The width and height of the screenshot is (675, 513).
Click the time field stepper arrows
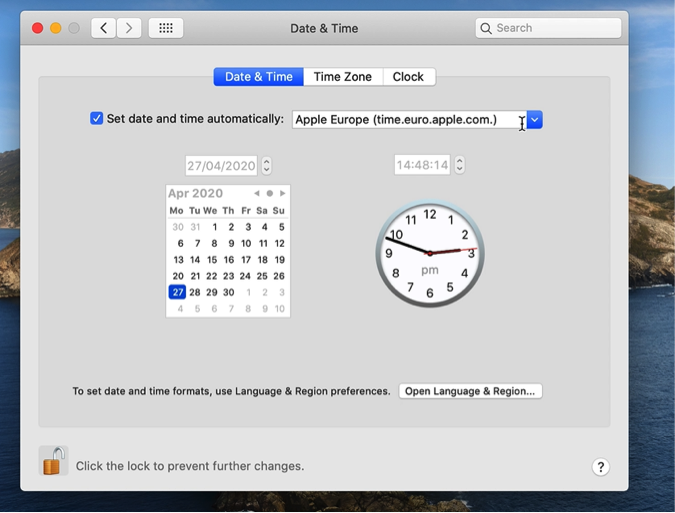[459, 165]
